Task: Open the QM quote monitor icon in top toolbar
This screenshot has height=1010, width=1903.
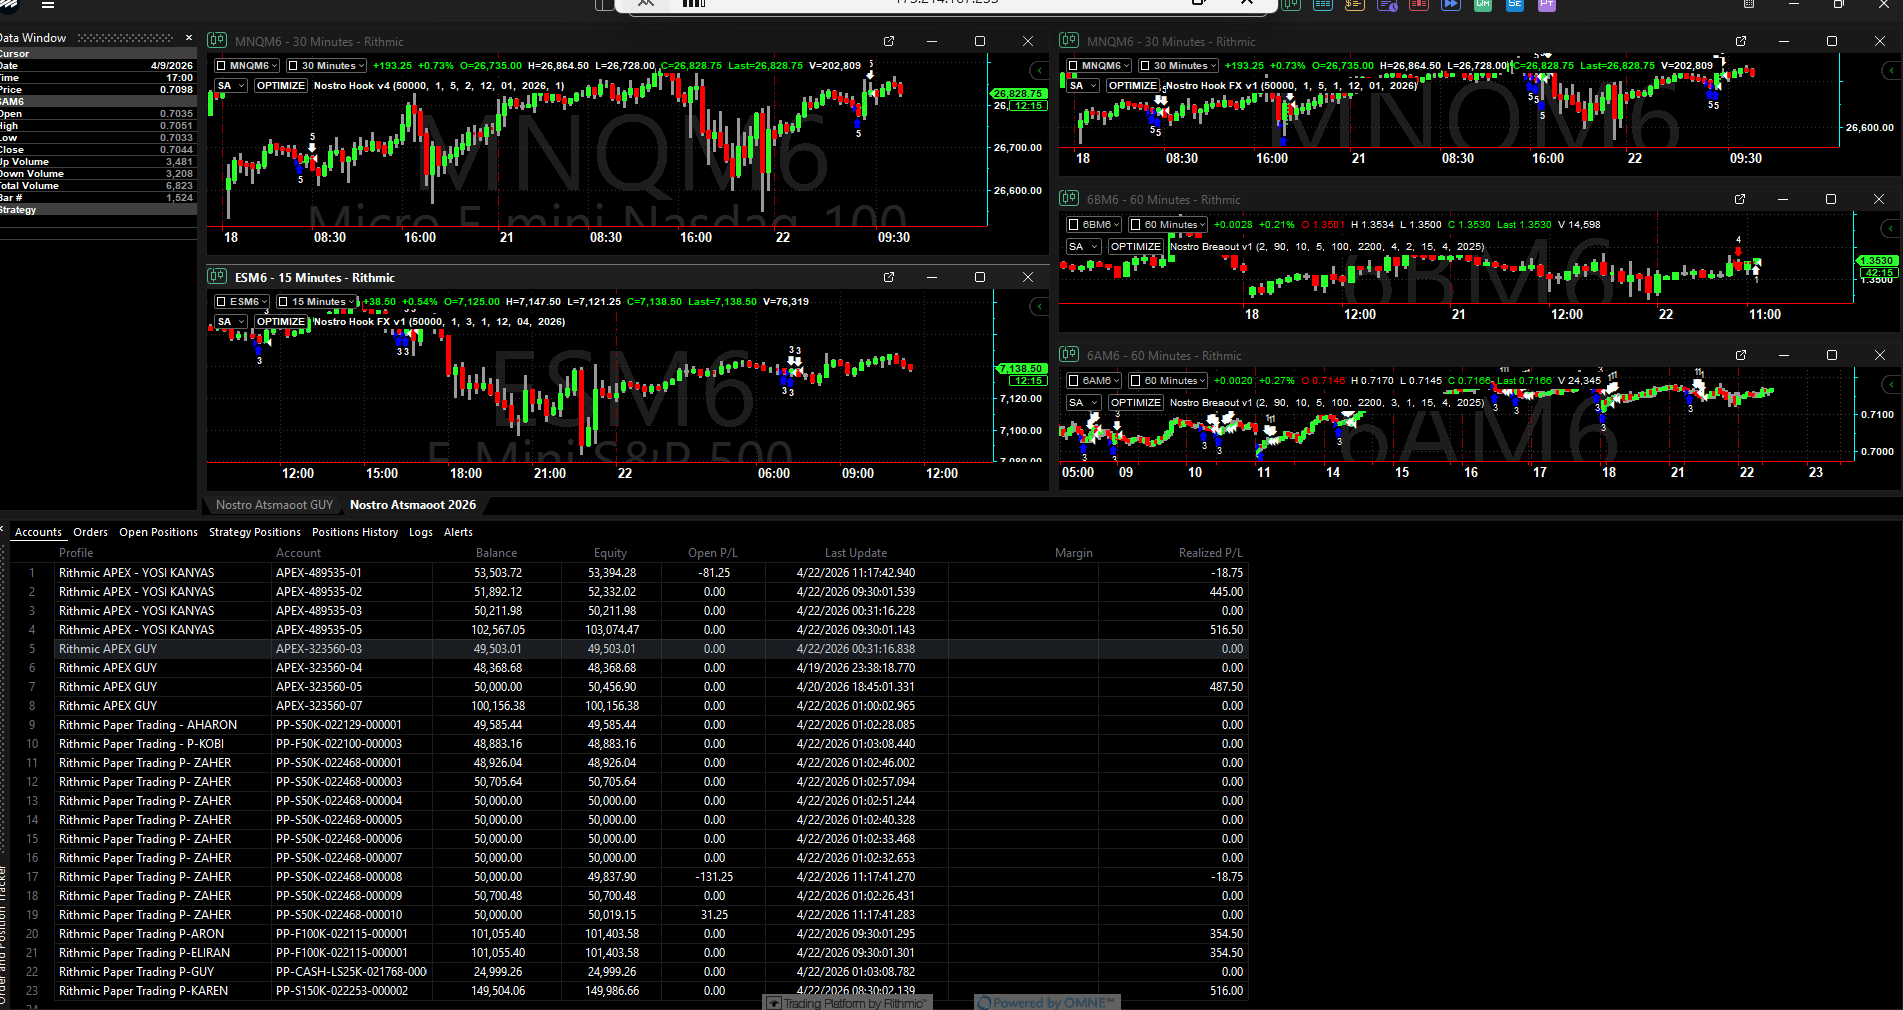Action: click(x=1483, y=5)
